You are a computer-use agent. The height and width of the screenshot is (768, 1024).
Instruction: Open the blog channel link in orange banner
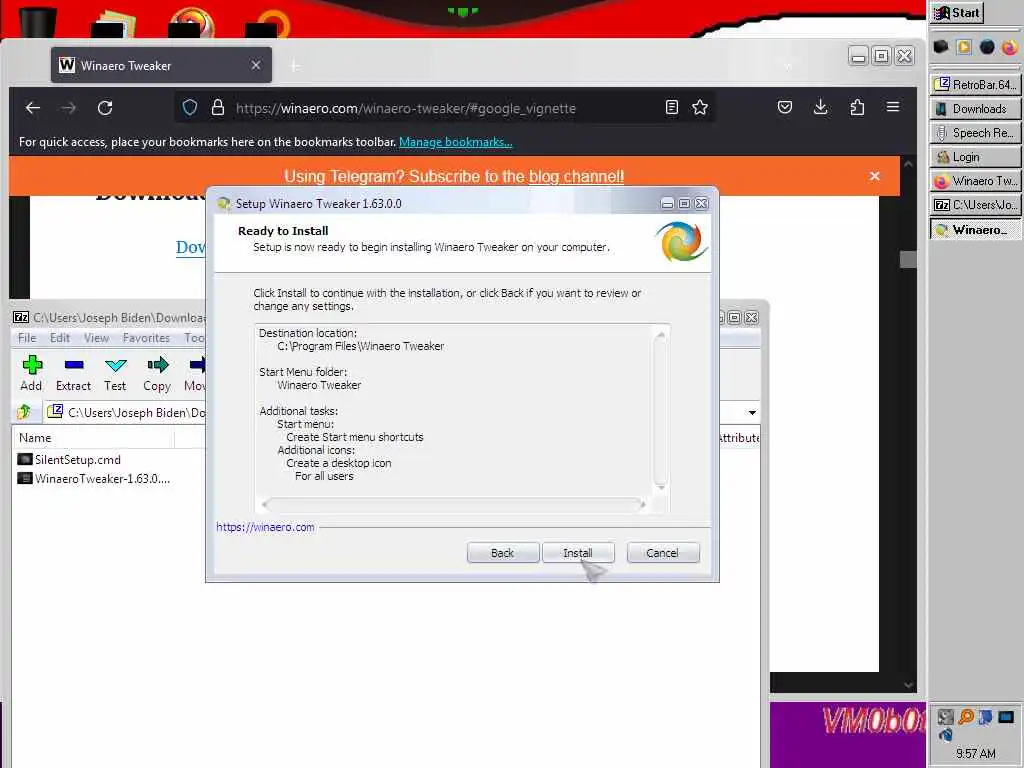[x=576, y=176]
